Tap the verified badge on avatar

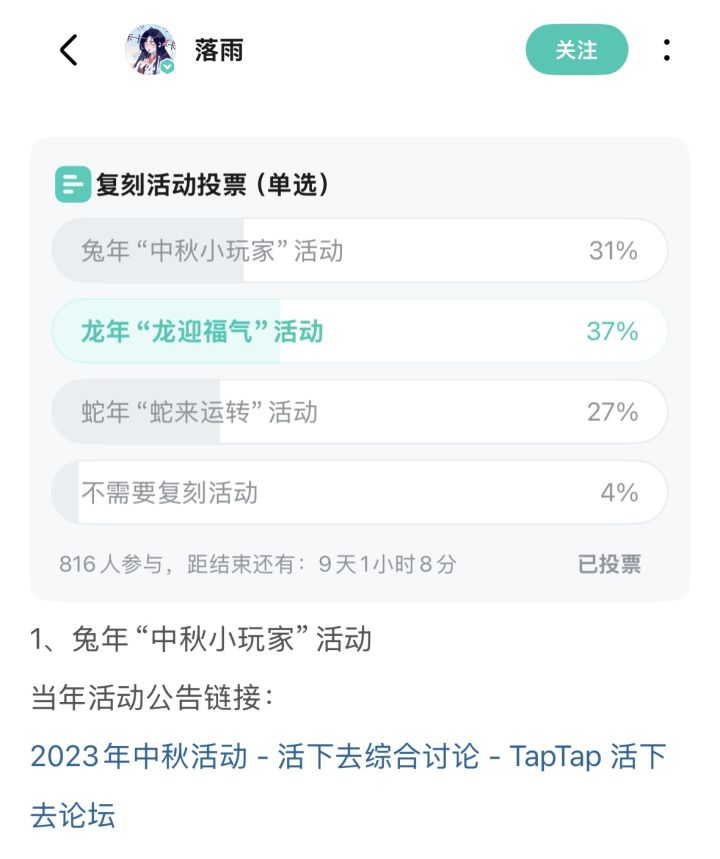(168, 67)
